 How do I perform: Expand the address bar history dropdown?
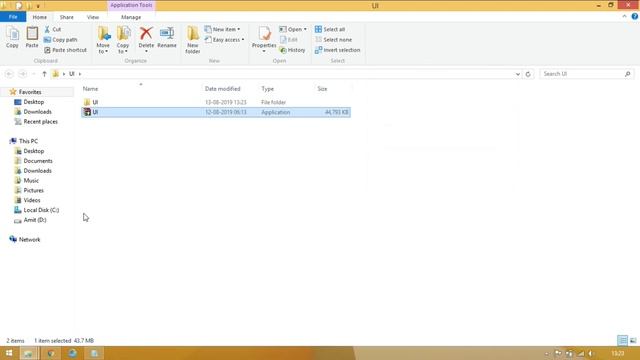[x=518, y=74]
